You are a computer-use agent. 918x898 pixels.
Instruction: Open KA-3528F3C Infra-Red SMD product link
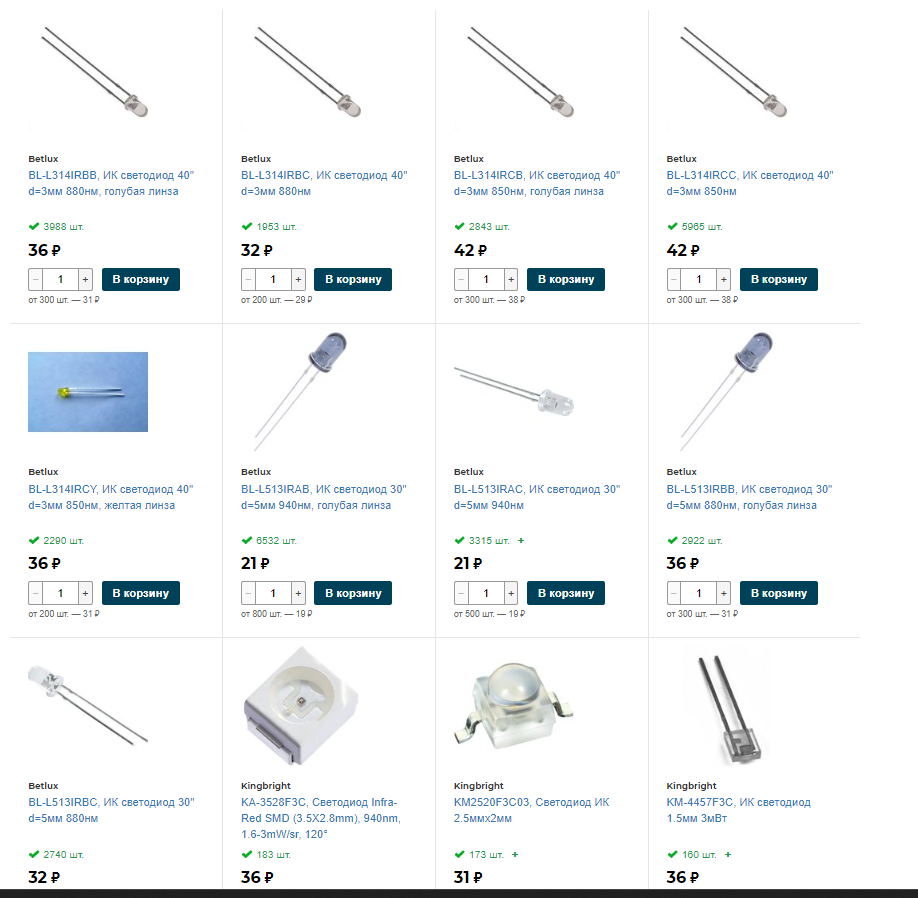[321, 818]
